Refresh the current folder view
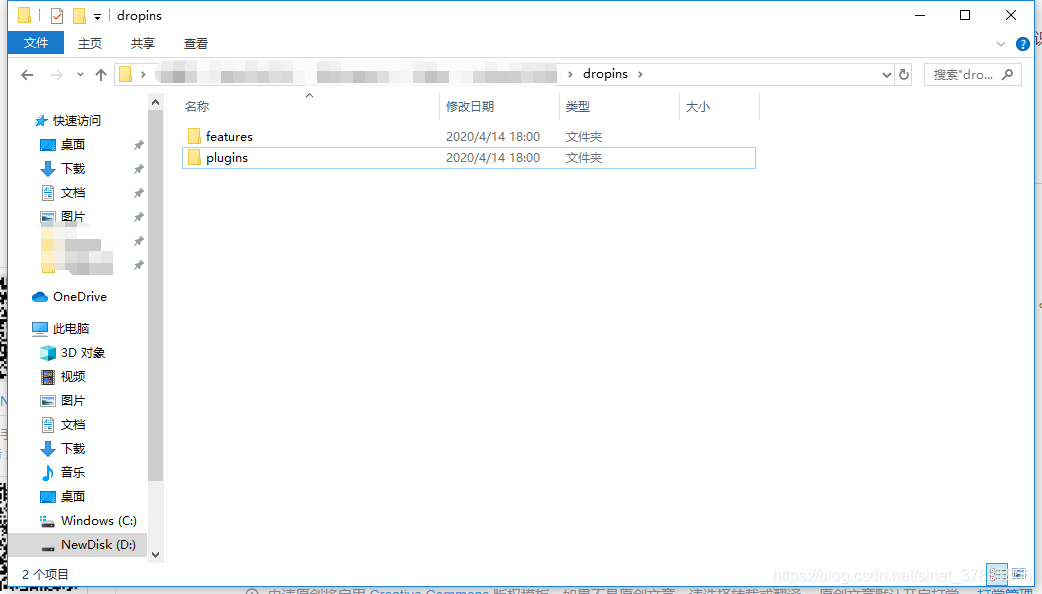The width and height of the screenshot is (1042, 594). tap(904, 74)
